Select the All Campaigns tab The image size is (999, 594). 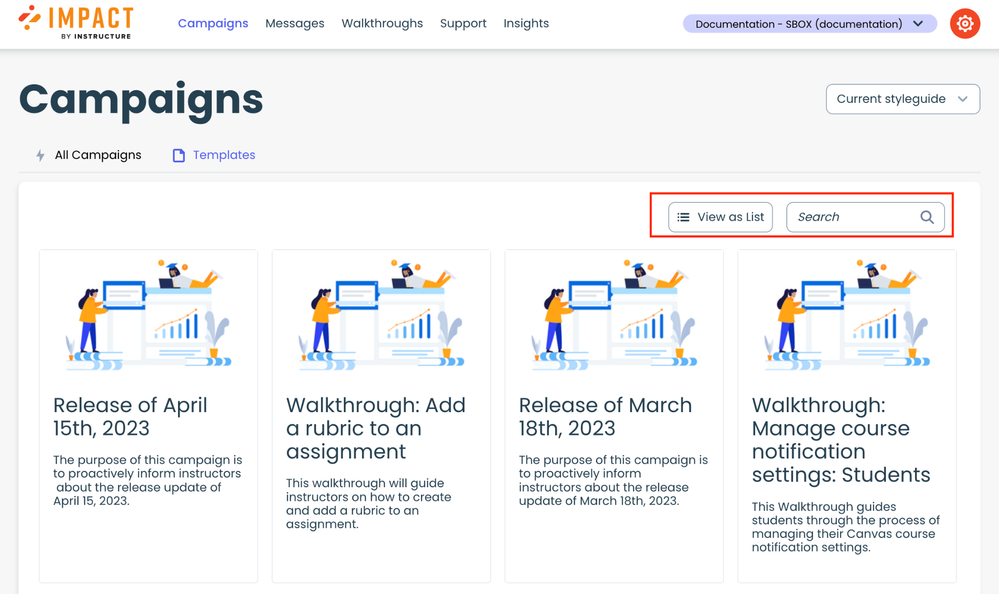coord(98,155)
